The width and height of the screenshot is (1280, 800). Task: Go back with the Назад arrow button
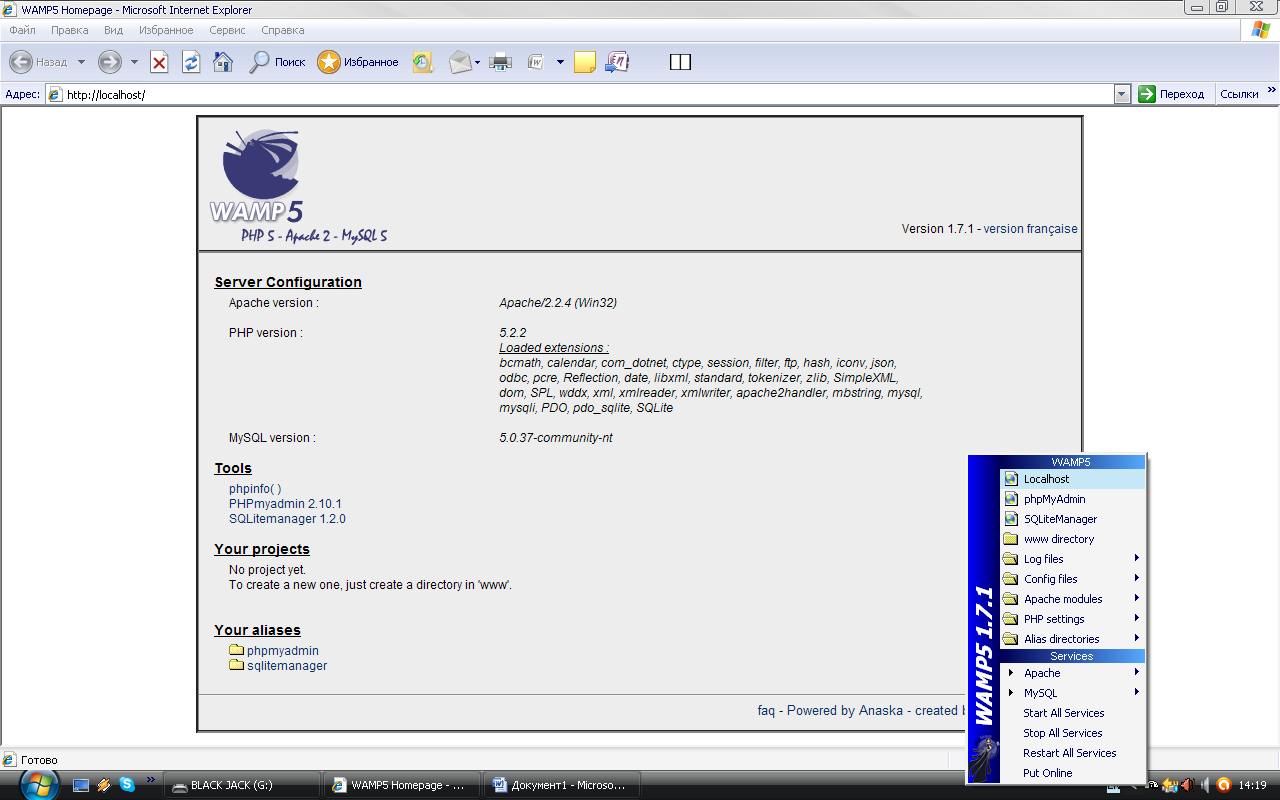pos(38,62)
